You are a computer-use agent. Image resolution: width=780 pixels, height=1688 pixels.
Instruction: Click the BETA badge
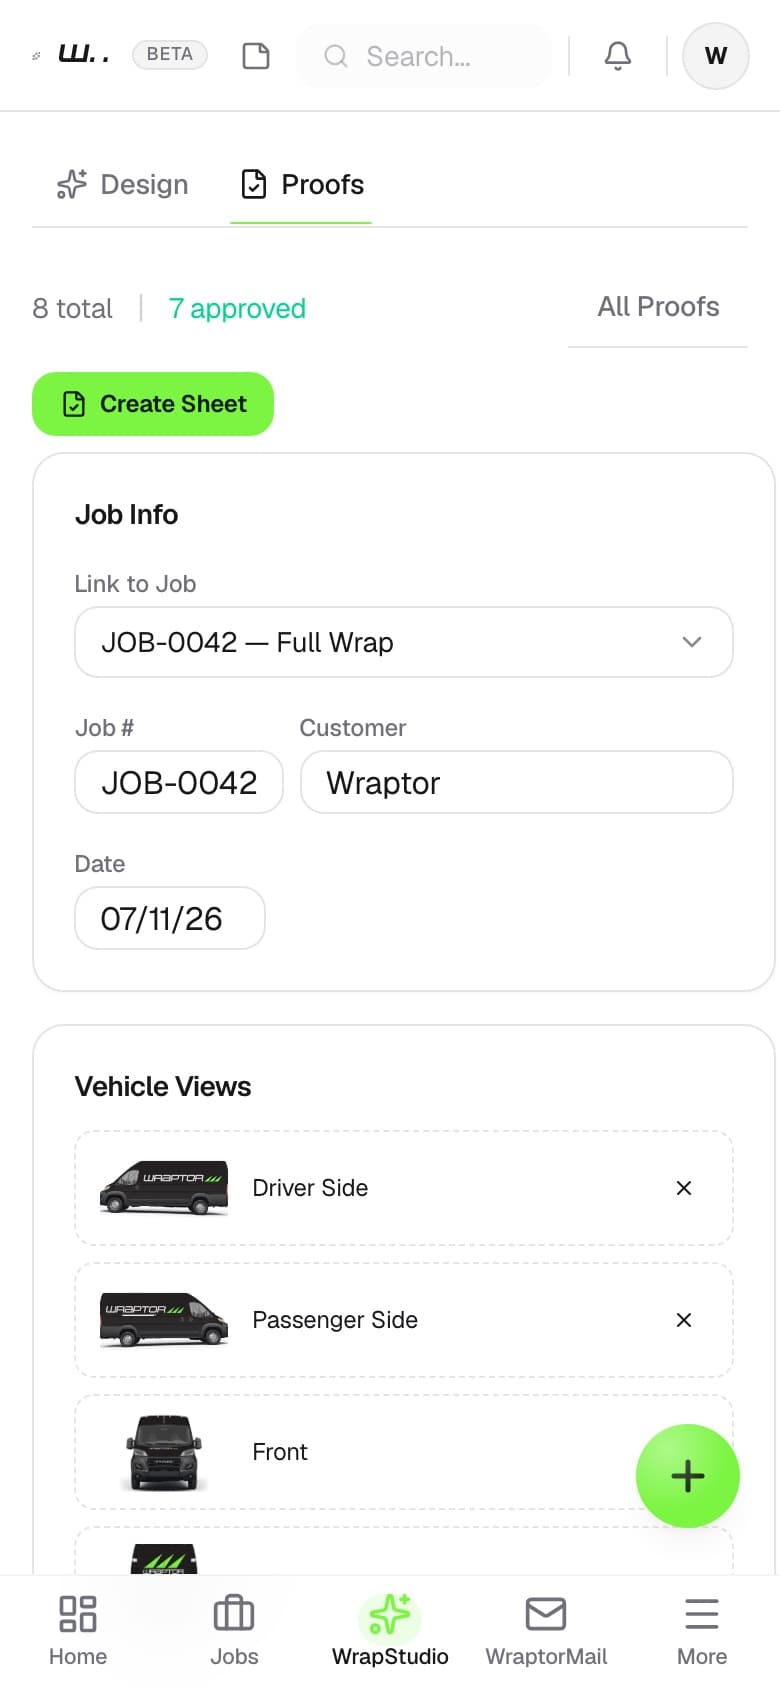tap(170, 54)
